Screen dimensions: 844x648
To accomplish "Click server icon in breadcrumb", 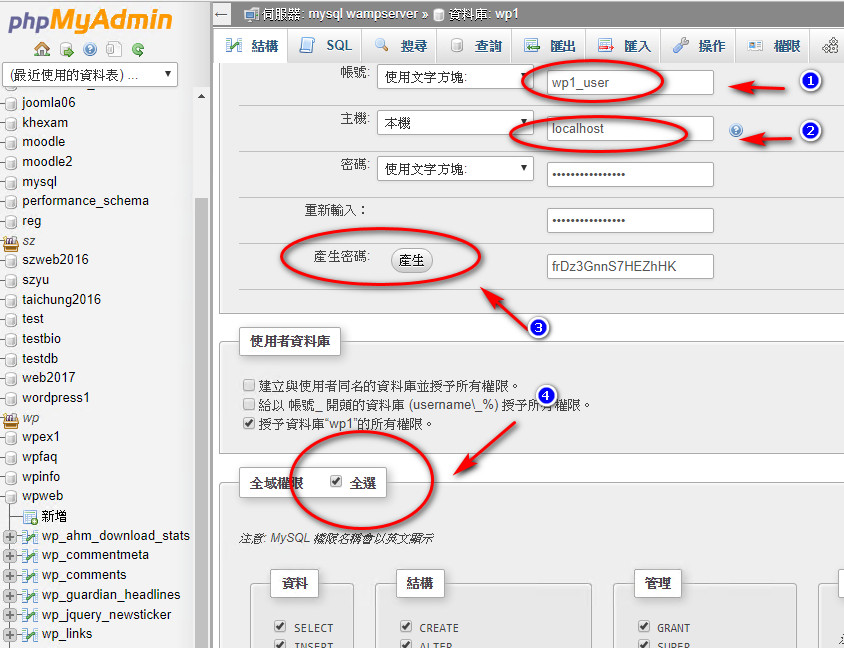I will point(250,15).
